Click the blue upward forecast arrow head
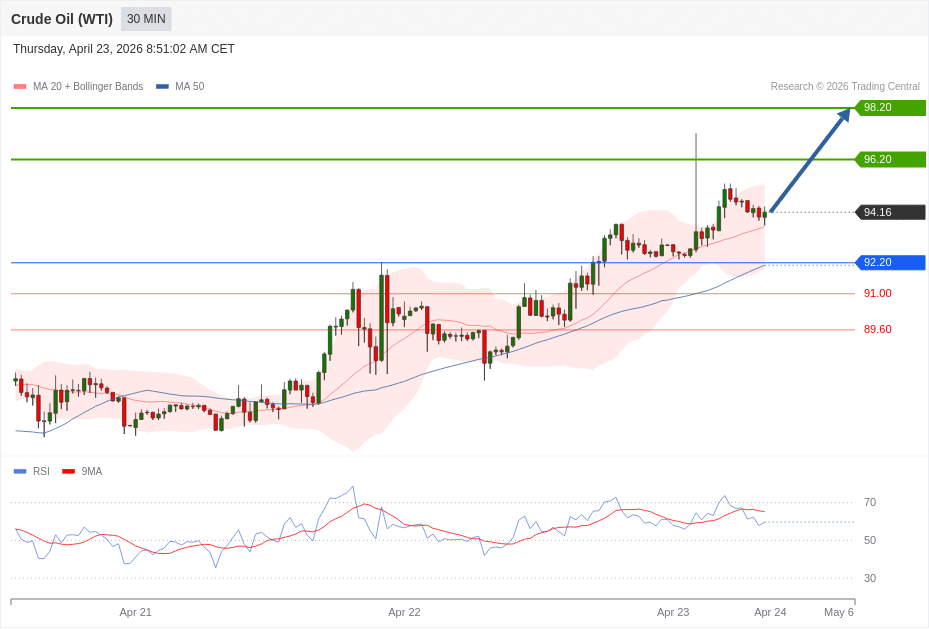 click(843, 115)
